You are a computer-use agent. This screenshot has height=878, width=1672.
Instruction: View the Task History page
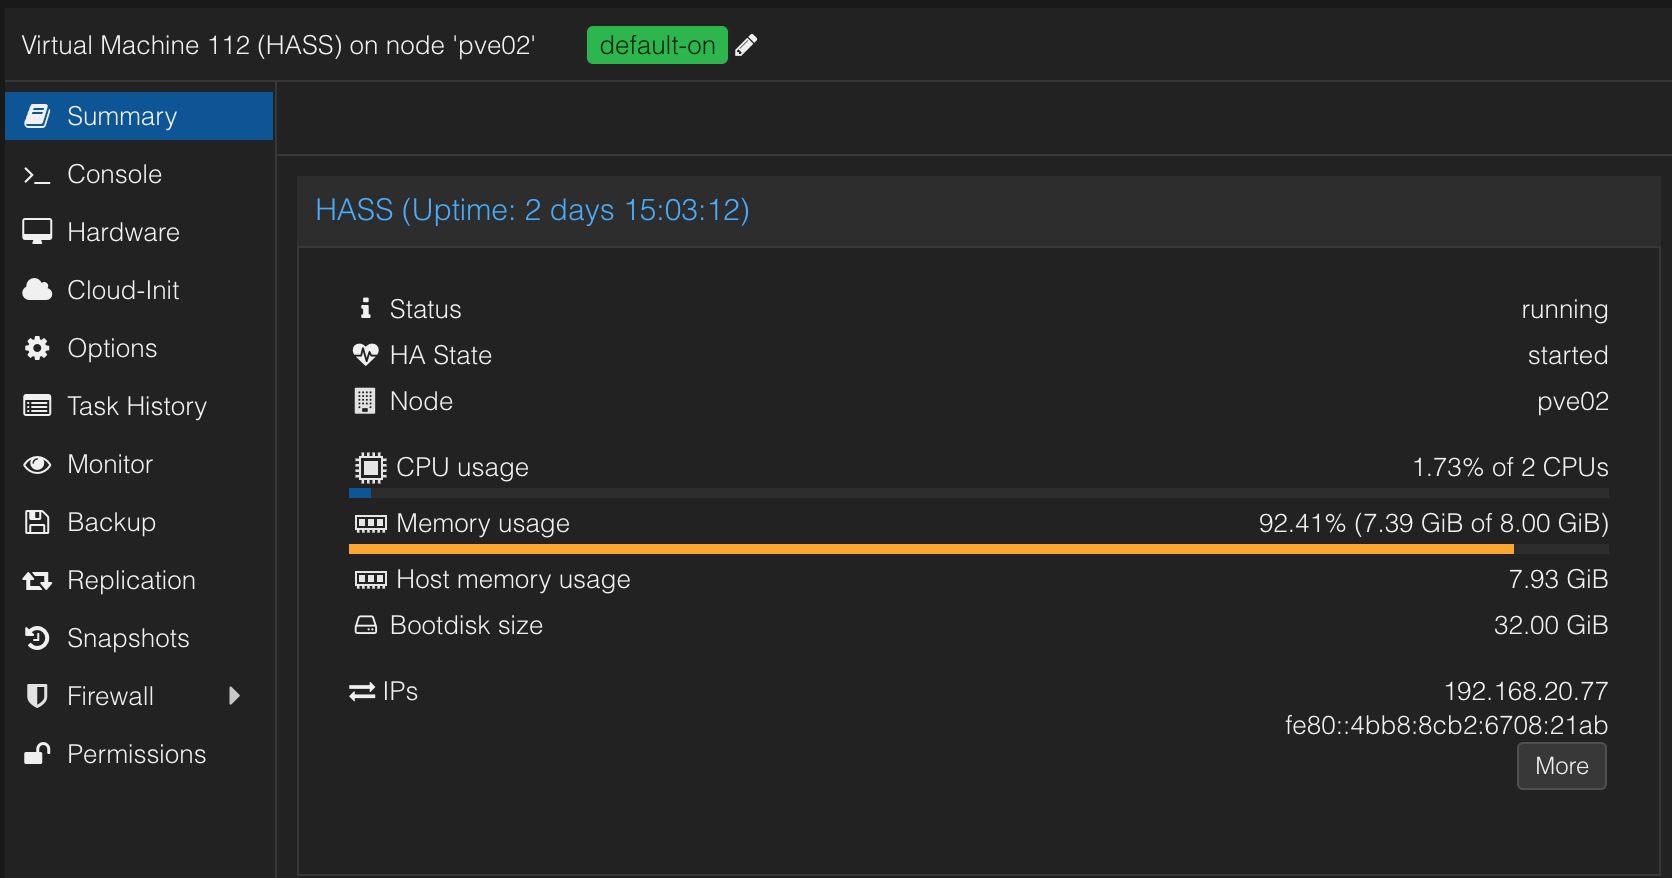pos(139,406)
